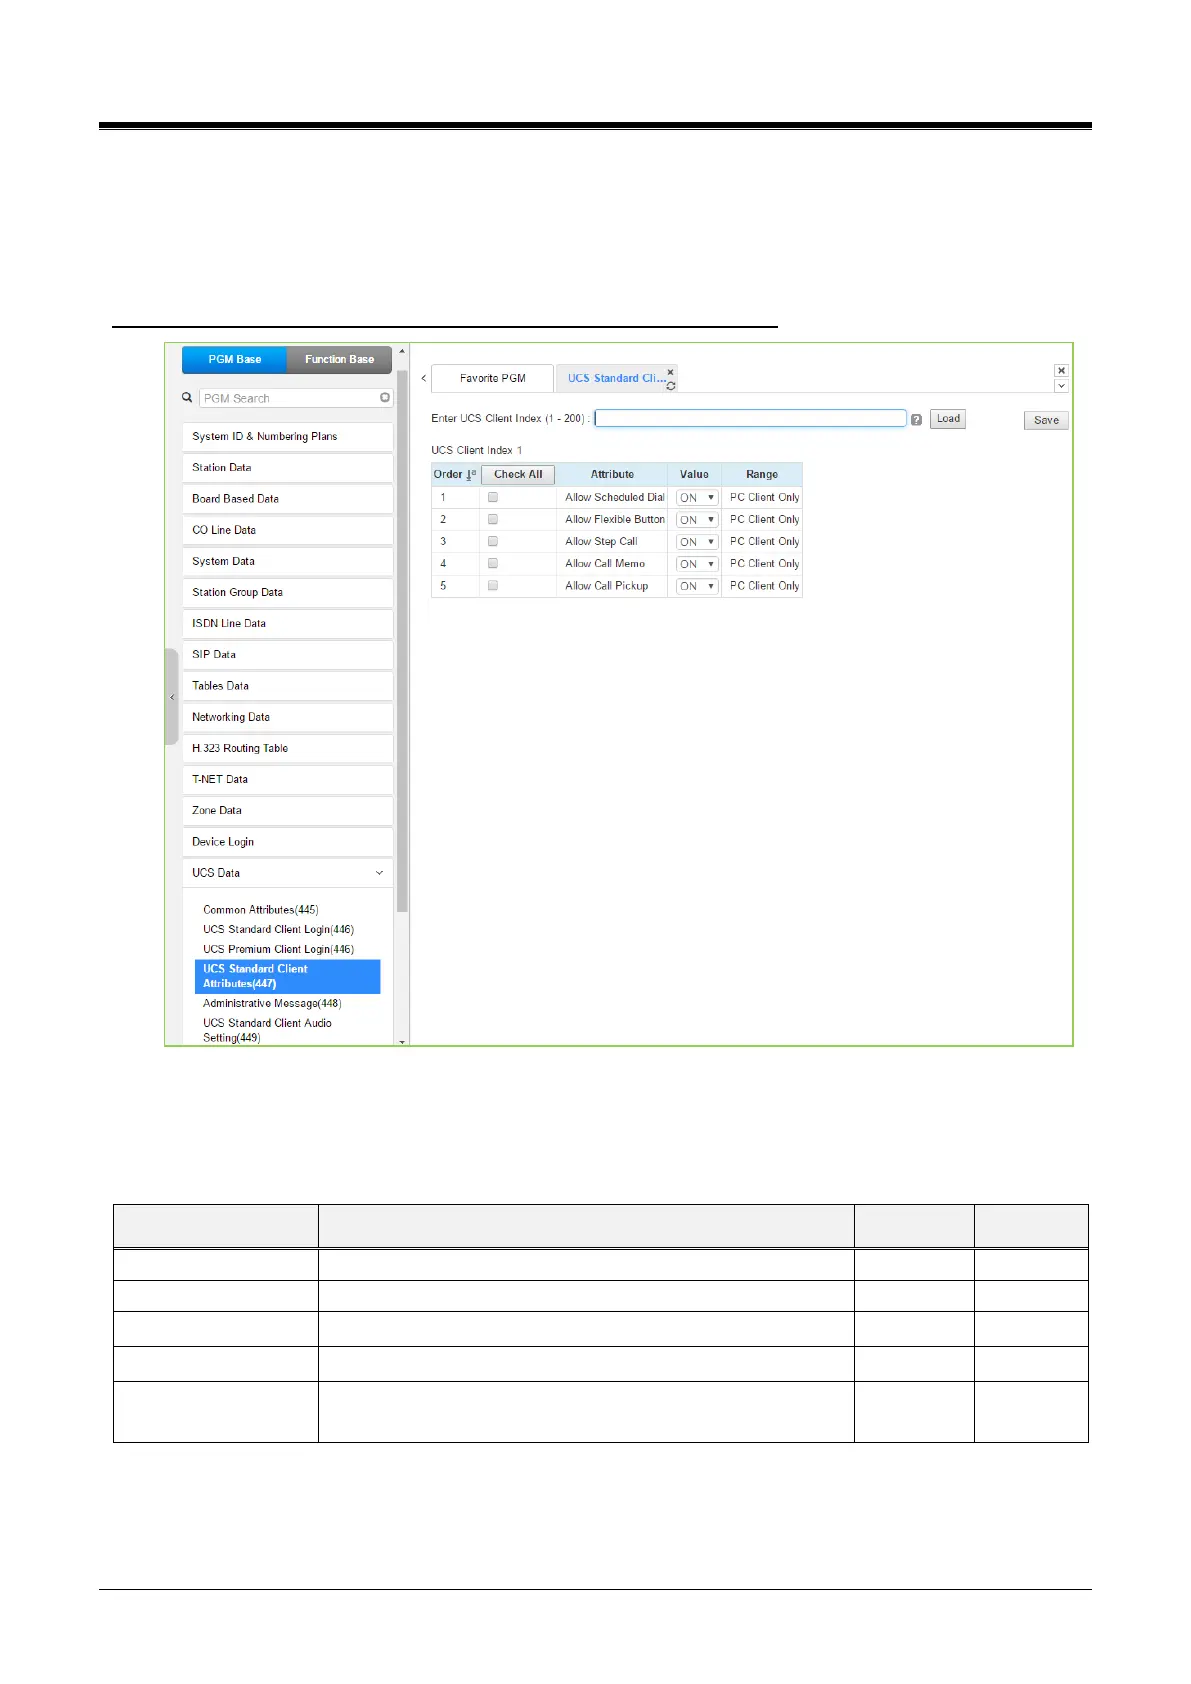This screenshot has height=1684, width=1191.
Task: Open T-NET Data menu
Action: [287, 779]
